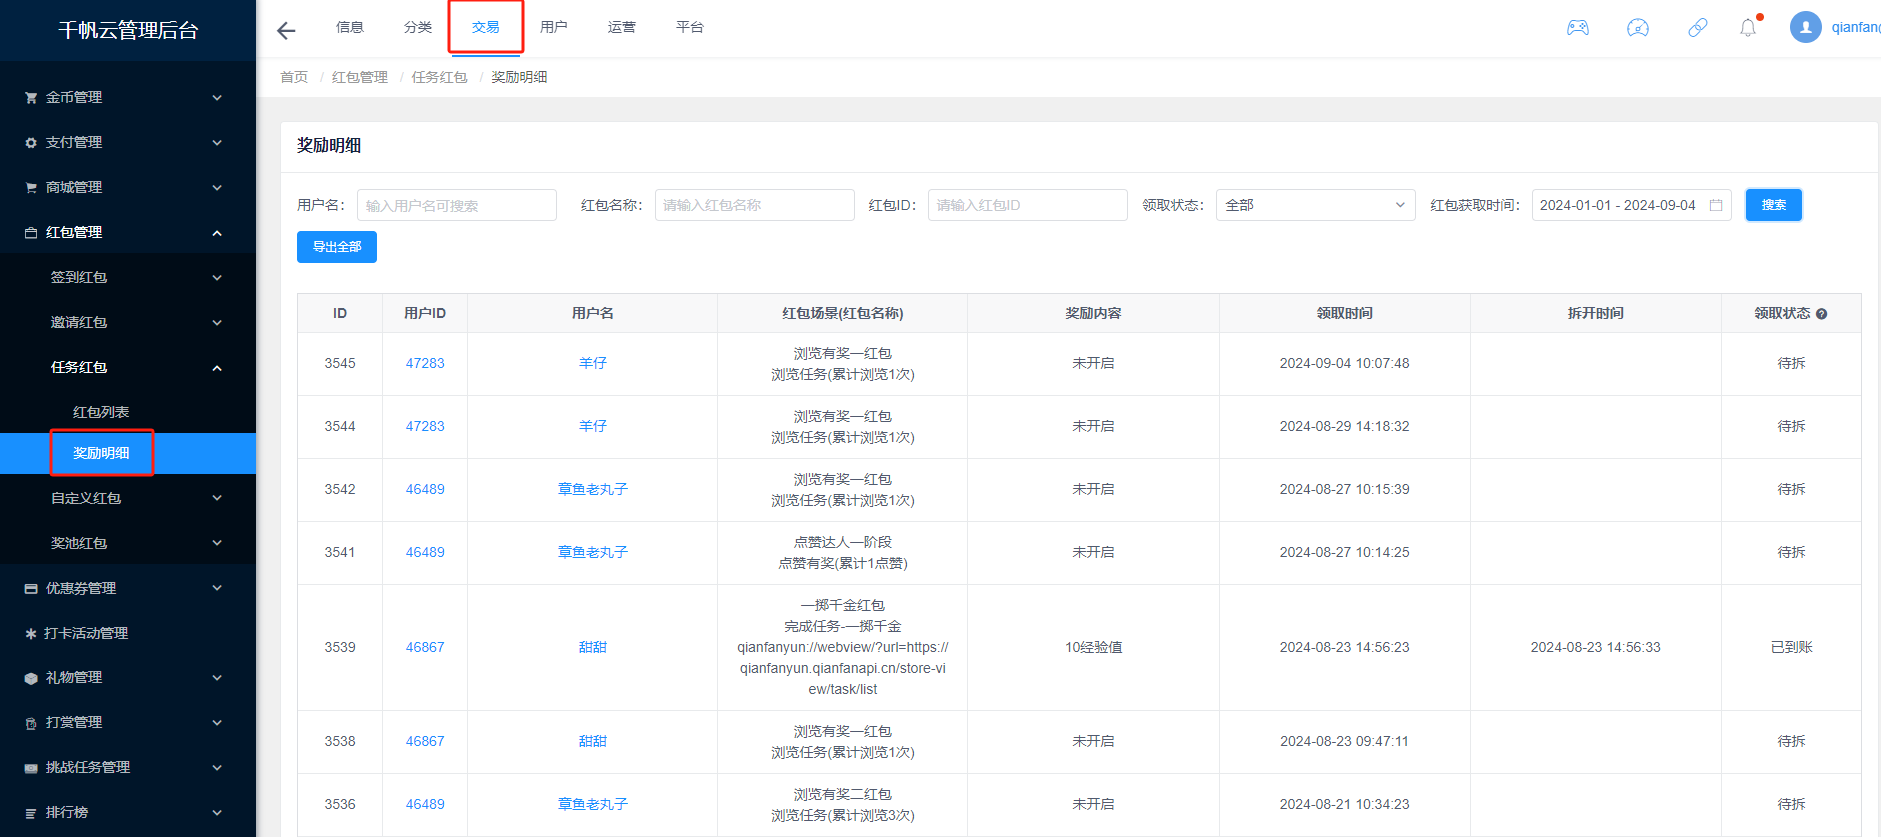Click ID cell 3545
This screenshot has width=1881, height=837.
340,363
